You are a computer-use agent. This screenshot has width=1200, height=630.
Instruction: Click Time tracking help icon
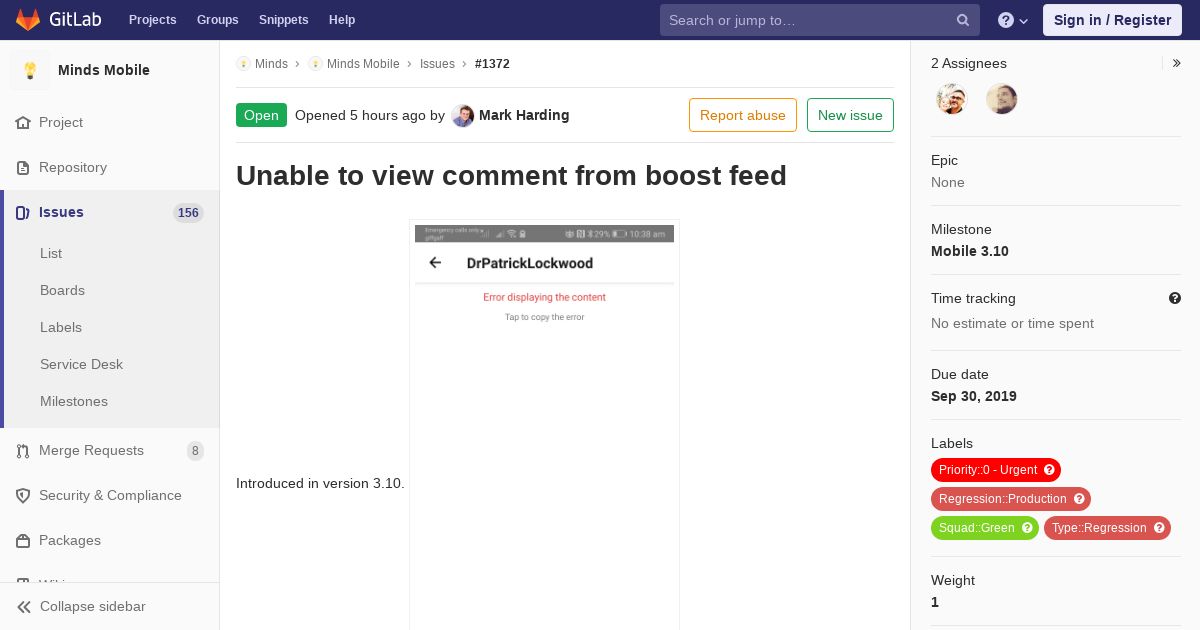[x=1175, y=298]
